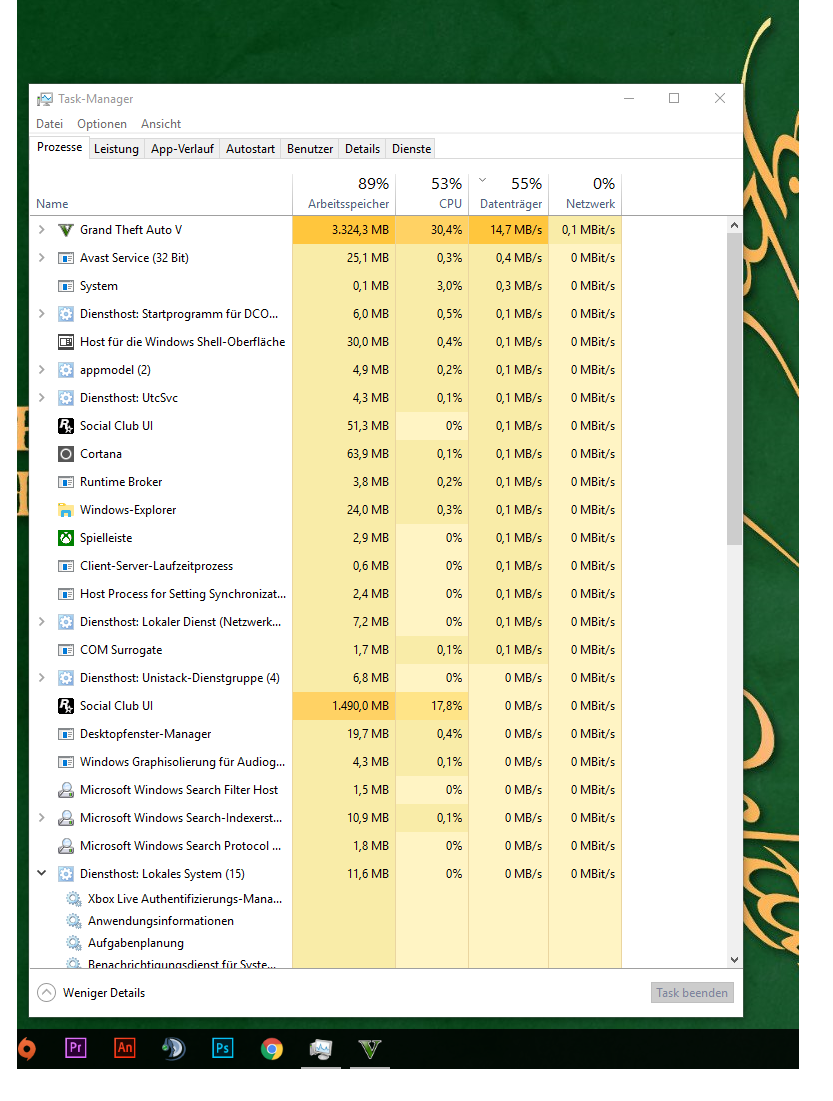Image resolution: width=833 pixels, height=1101 pixels.
Task: Click the Xbox Live Authentifizierungs-Manager service icon
Action: click(73, 899)
